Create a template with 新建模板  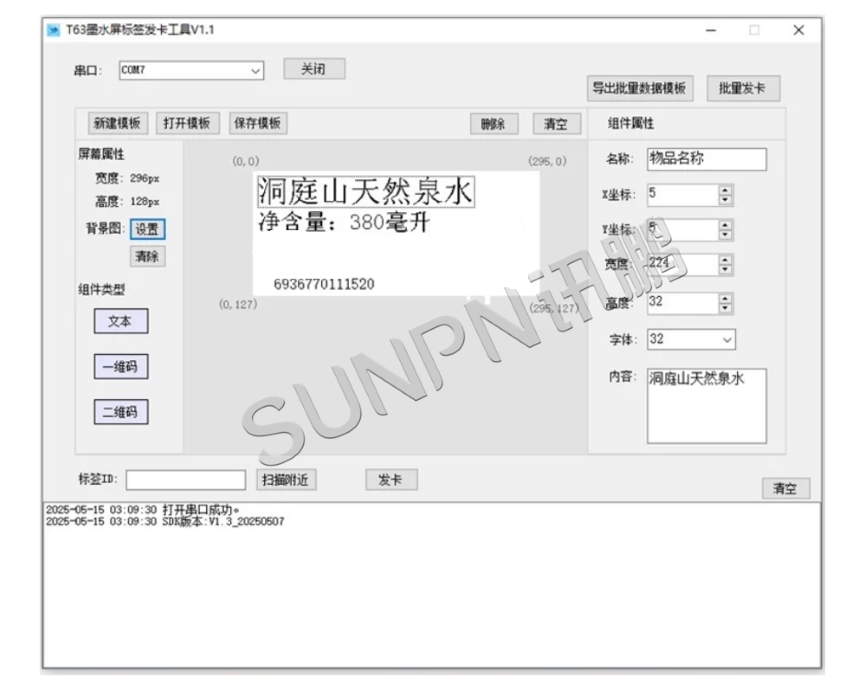point(117,123)
